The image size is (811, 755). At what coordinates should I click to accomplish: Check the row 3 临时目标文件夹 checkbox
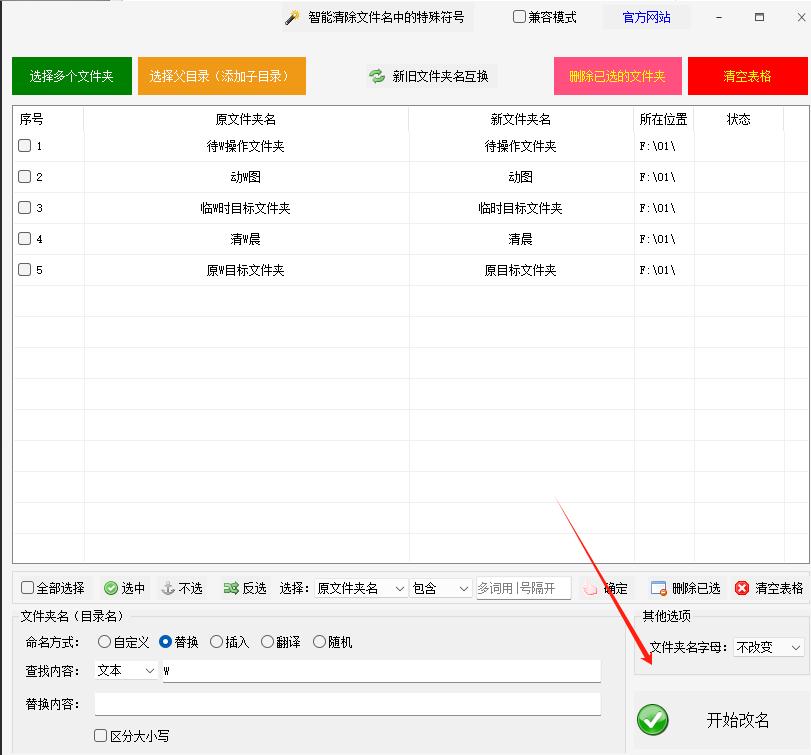[25, 208]
